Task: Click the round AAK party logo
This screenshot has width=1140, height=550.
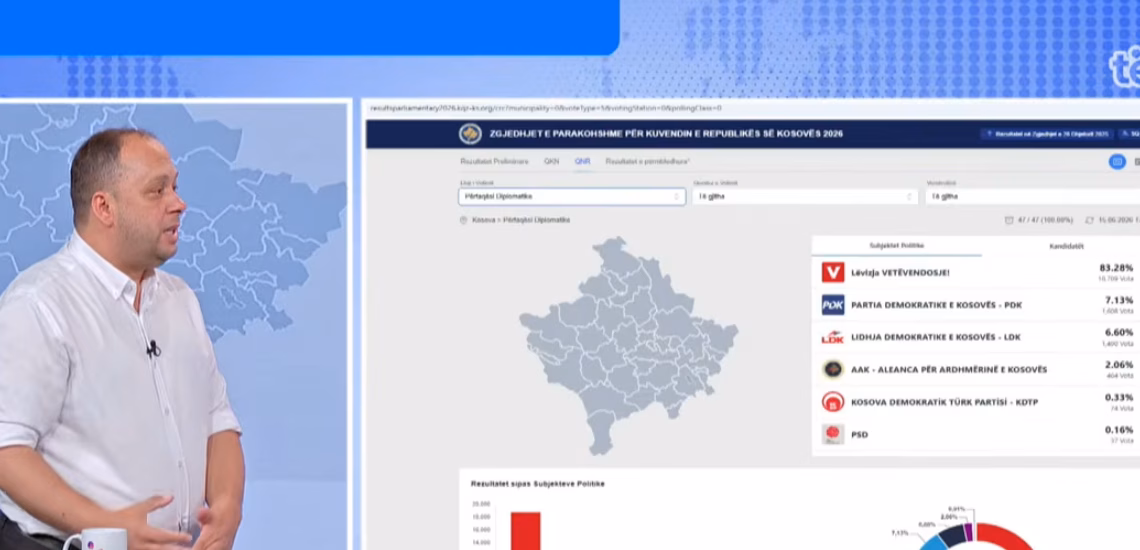Action: point(832,370)
